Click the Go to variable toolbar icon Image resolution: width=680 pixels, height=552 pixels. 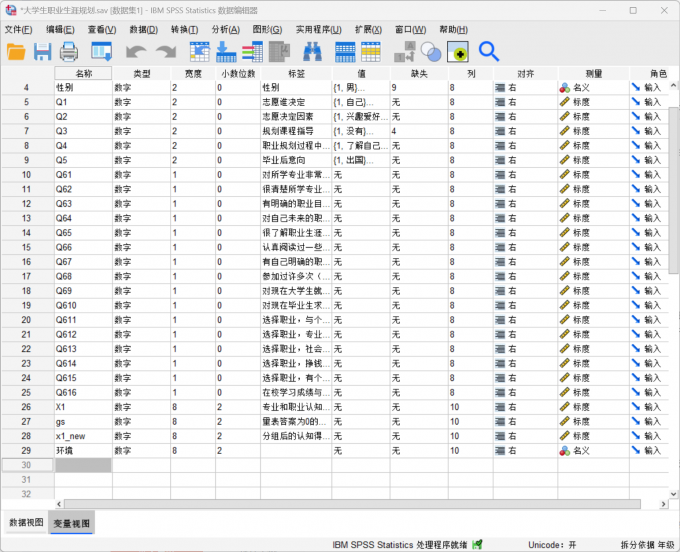[x=226, y=52]
